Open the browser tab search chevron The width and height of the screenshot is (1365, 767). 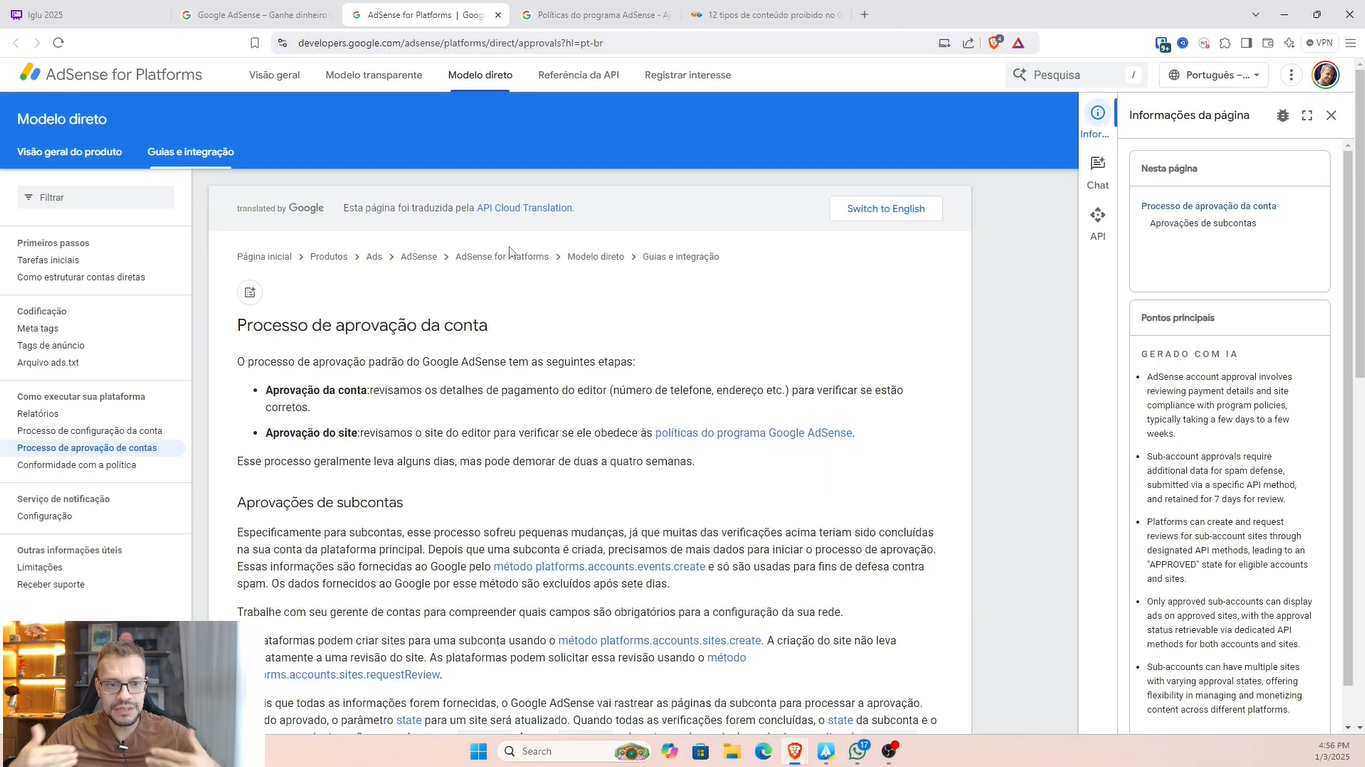pyautogui.click(x=1255, y=15)
